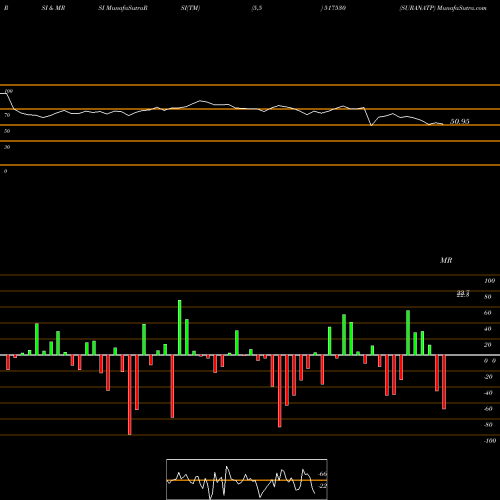This screenshot has width=500, height=500.
Task: Click the 517530 stock code text
Action: click(x=333, y=8)
